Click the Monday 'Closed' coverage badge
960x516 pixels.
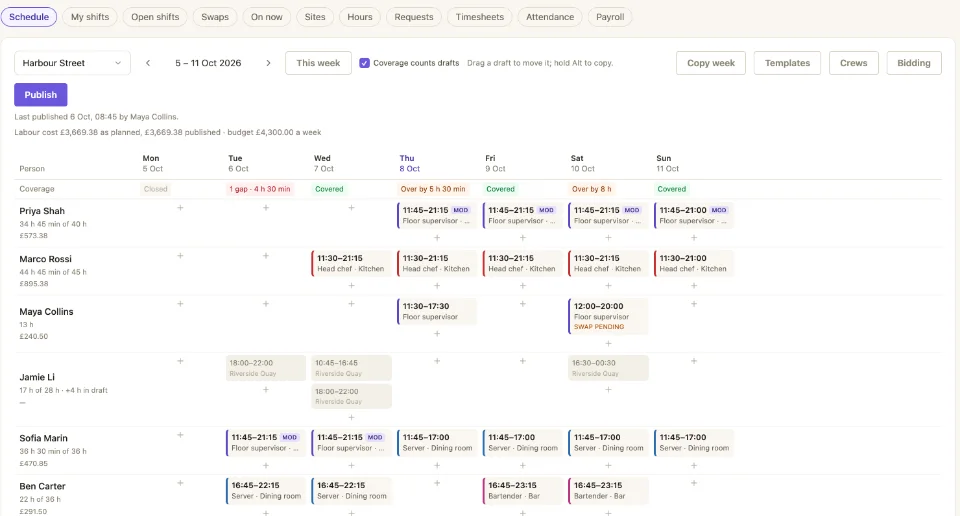156,189
